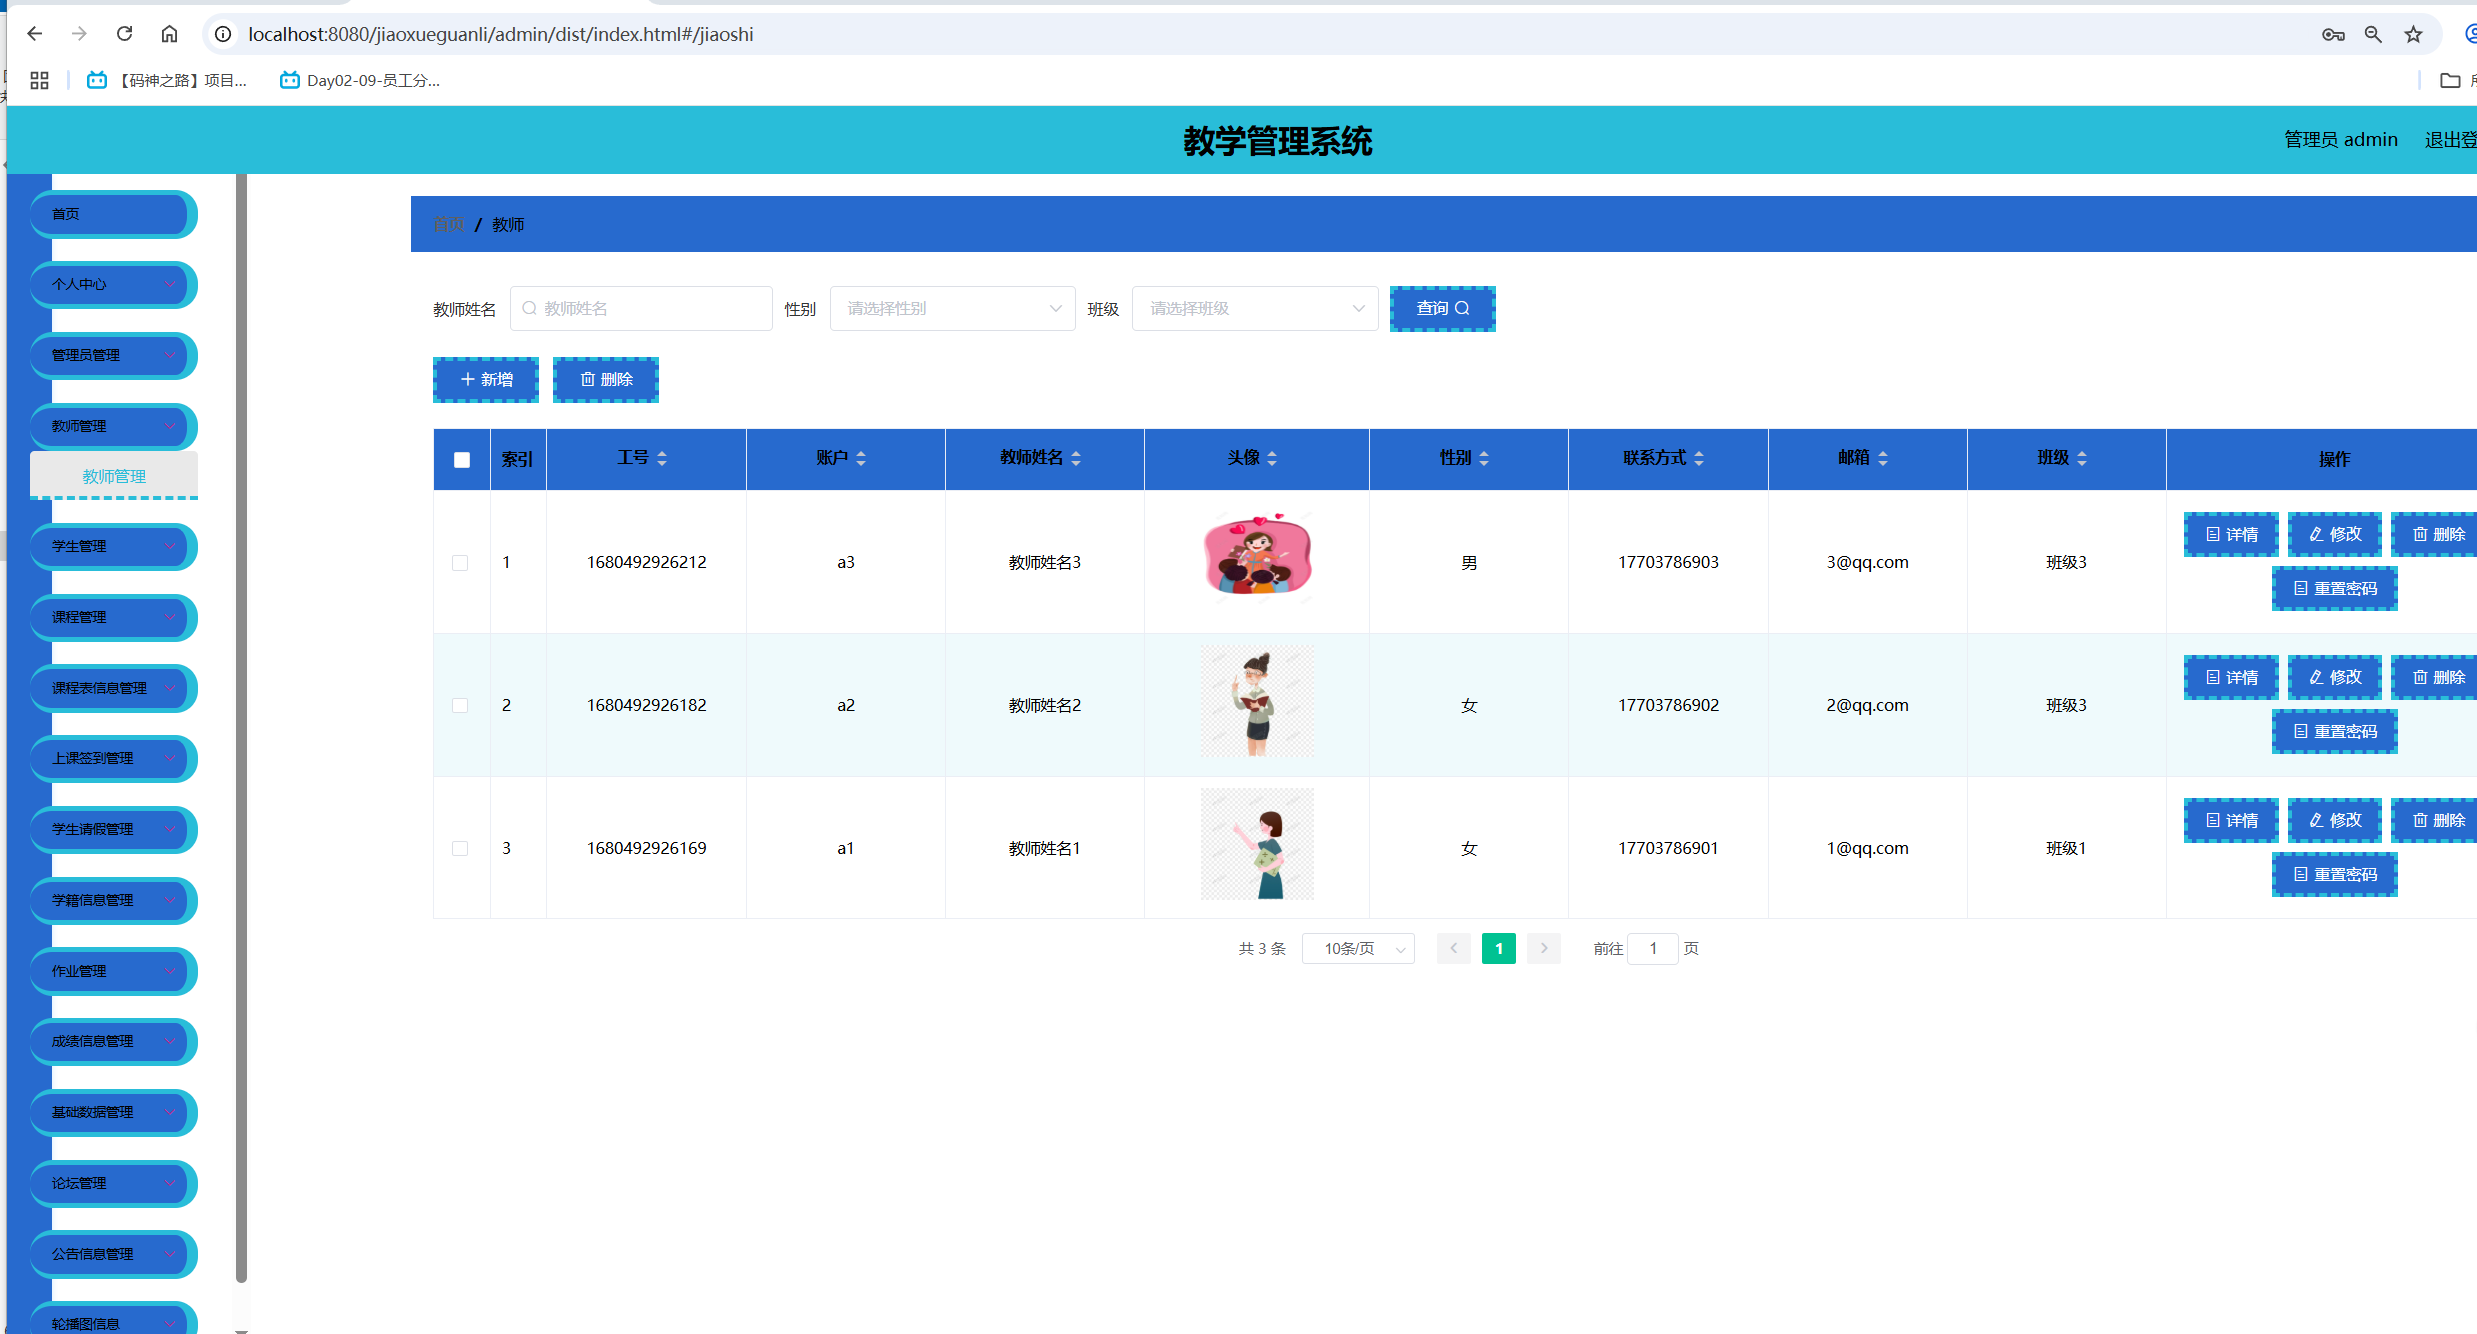The width and height of the screenshot is (2477, 1334).
Task: Open the browser zoom magnifier icon
Action: (x=2373, y=35)
